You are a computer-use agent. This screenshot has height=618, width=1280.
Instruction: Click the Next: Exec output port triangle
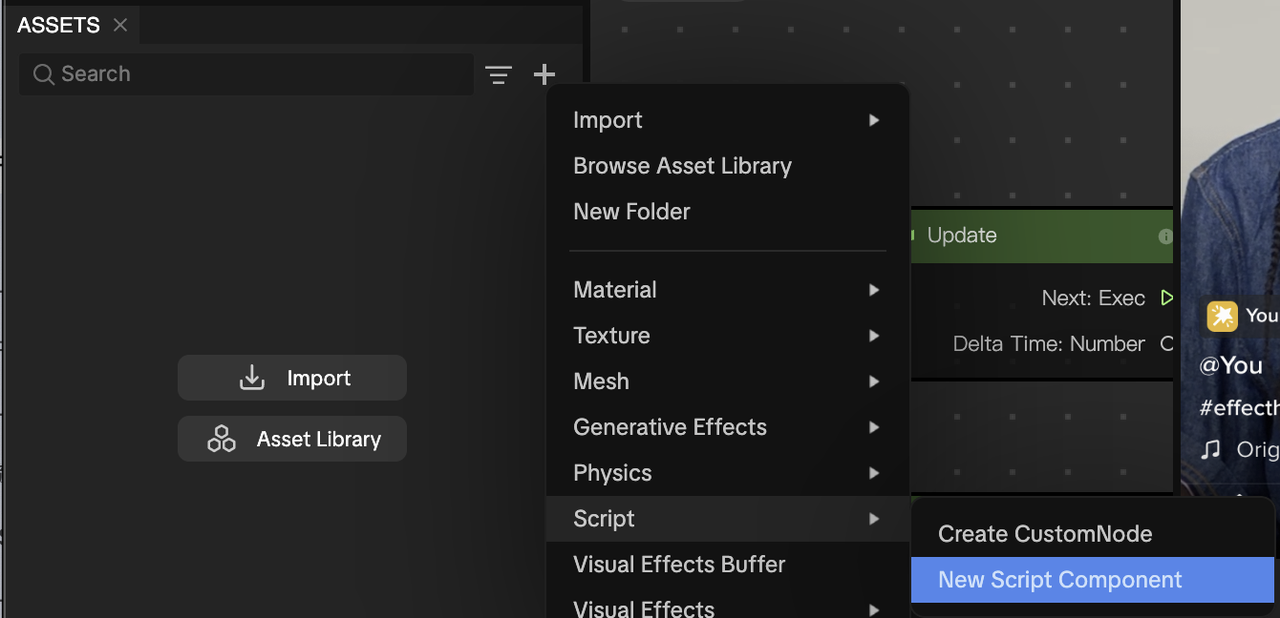click(1166, 298)
